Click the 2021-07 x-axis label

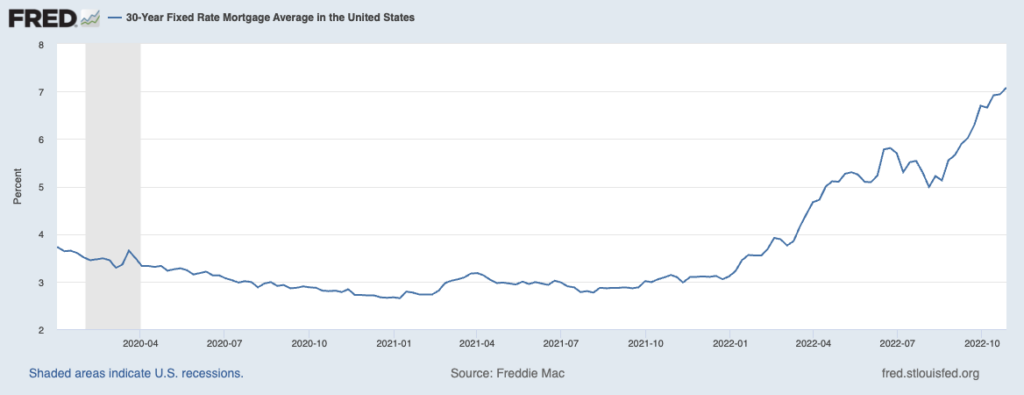pyautogui.click(x=560, y=341)
